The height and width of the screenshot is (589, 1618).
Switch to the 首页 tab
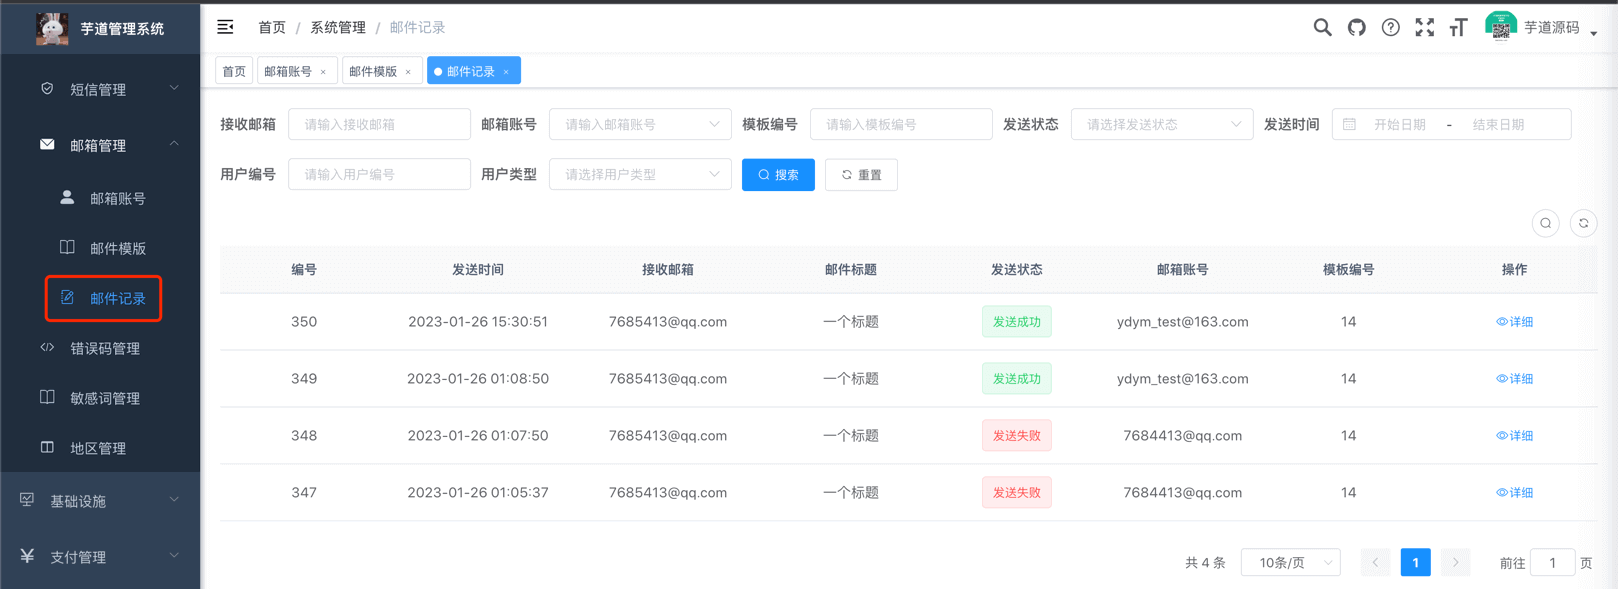234,72
